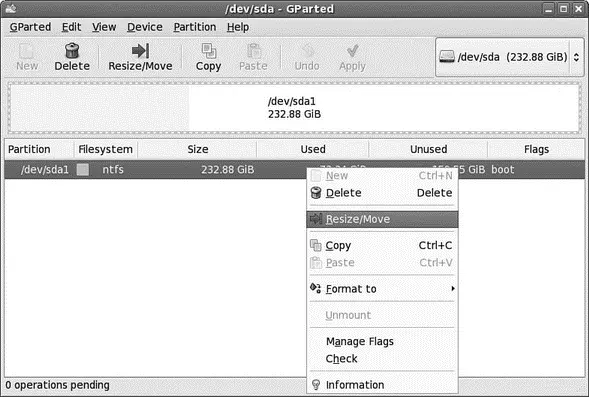
Task: Click the blank page icon beside New in context menu
Action: tap(316, 175)
